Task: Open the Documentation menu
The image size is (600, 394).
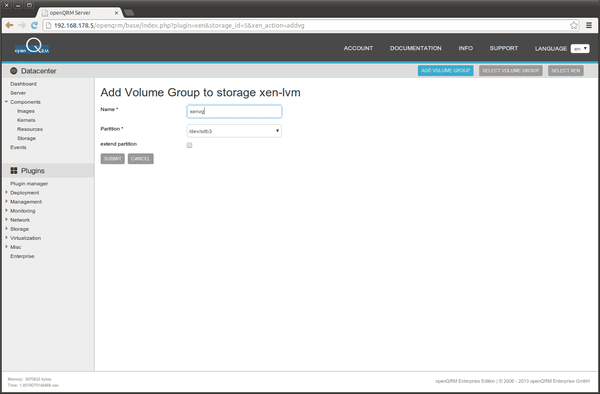Action: point(416,48)
